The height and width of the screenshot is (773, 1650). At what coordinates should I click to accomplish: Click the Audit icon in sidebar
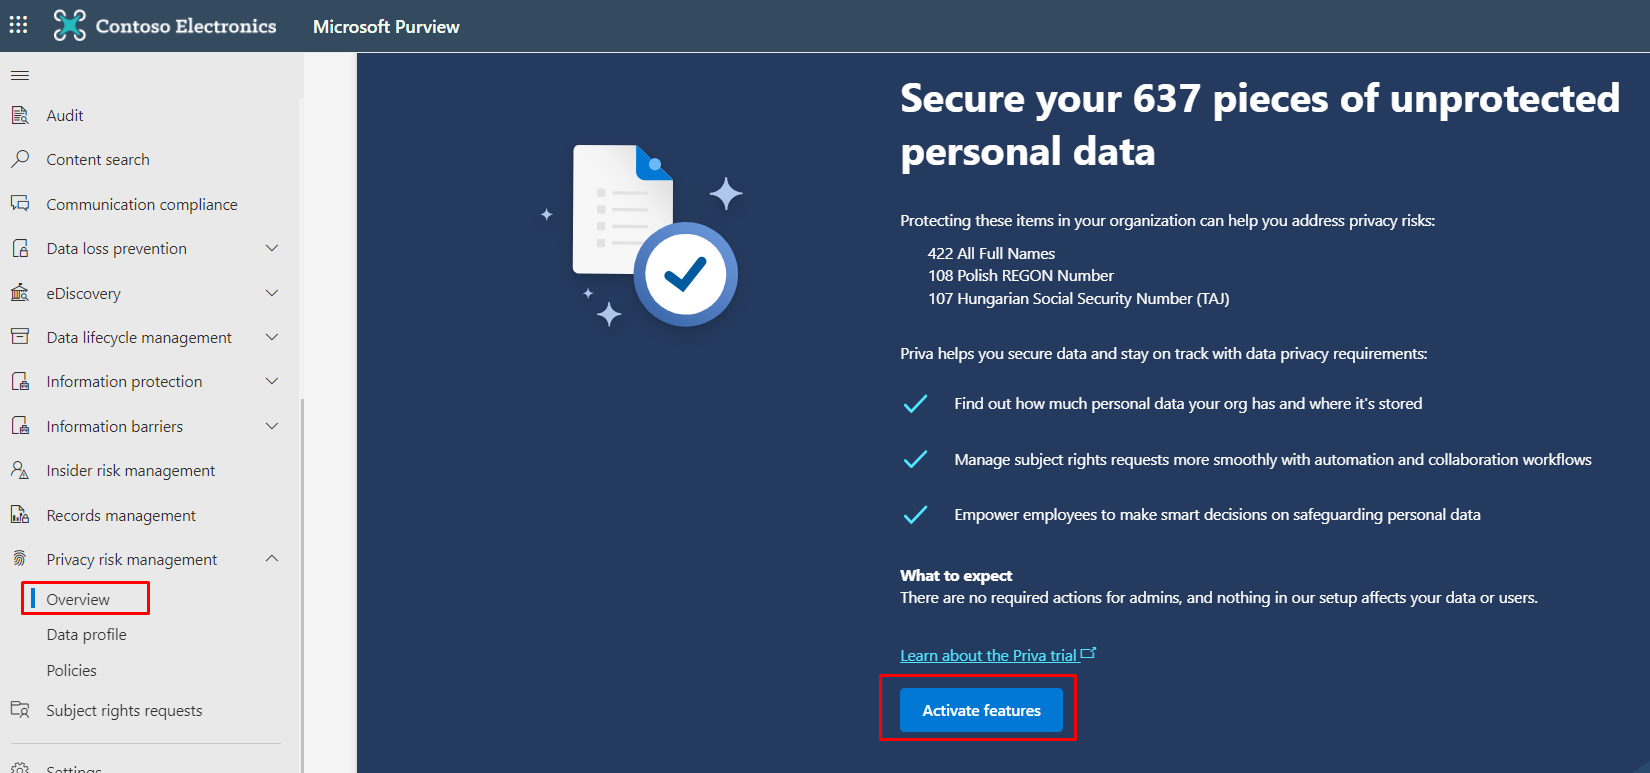tap(20, 115)
